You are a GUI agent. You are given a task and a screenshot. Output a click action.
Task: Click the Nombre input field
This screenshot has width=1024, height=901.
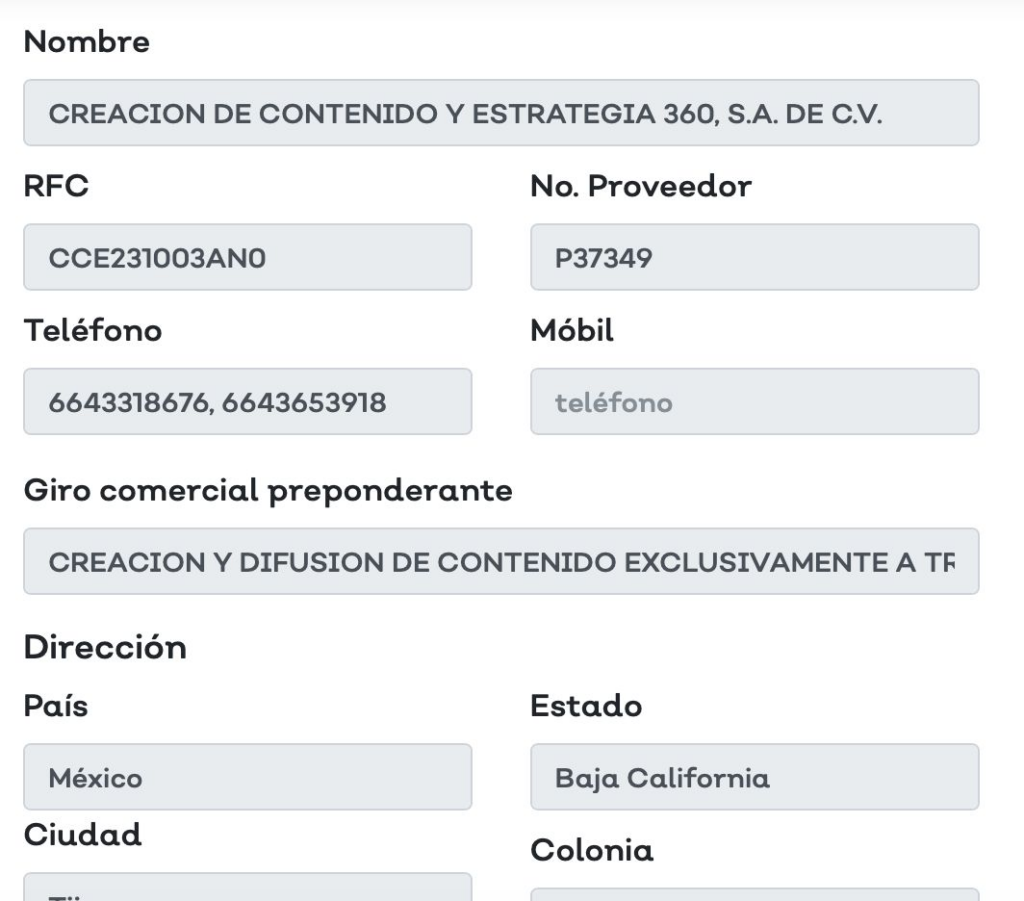[x=500, y=113]
